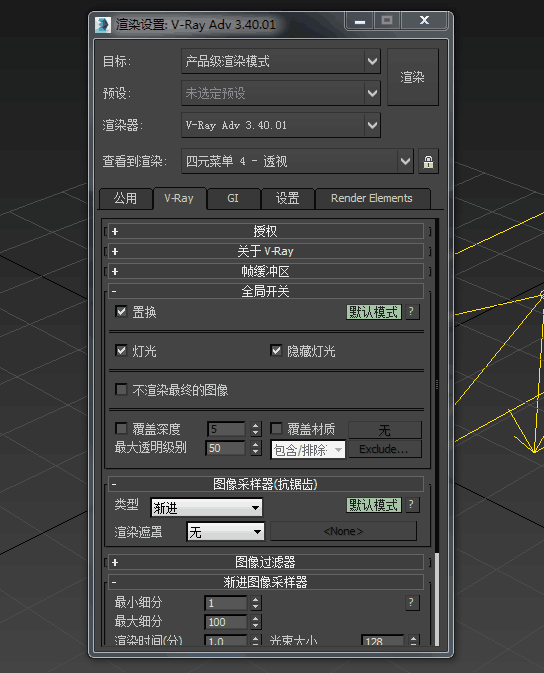Viewport: 544px width, 673px height.
Task: Collapse the 全局开关 rollout
Action: coord(266,291)
